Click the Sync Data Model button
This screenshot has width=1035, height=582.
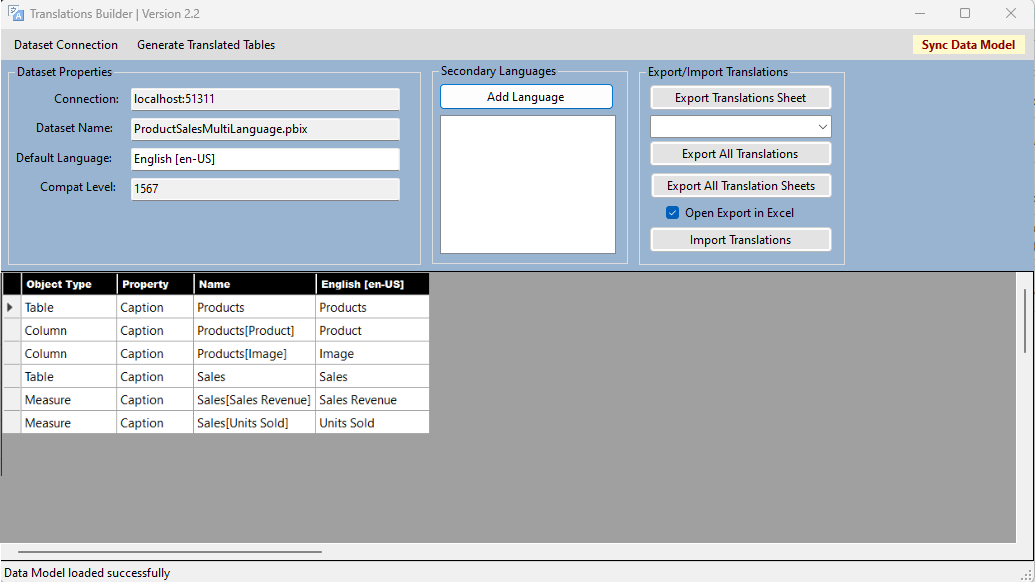967,44
